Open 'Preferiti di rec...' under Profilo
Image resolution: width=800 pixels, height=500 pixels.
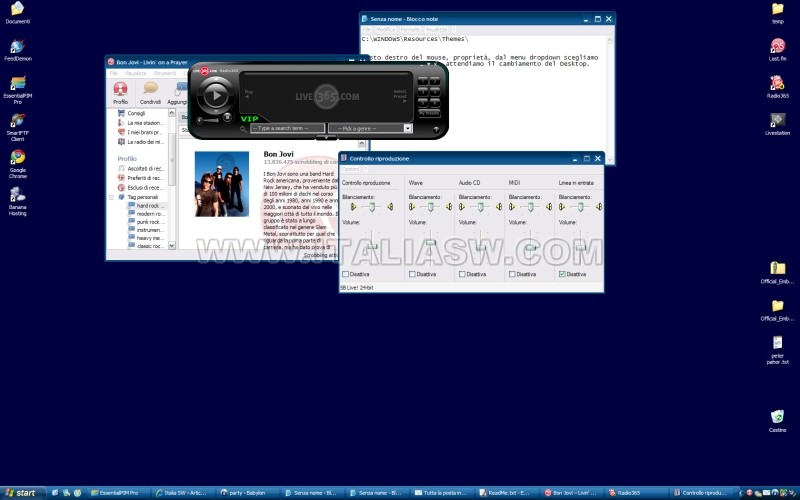141,178
